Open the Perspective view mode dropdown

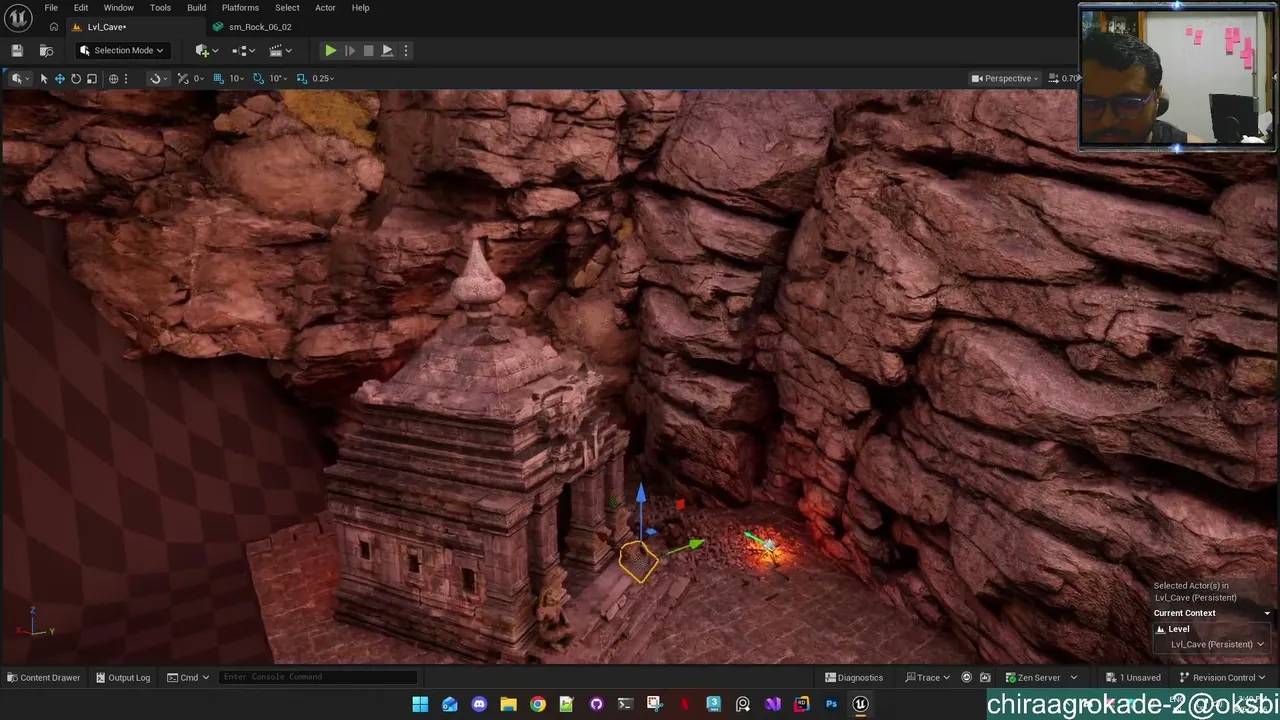click(1006, 78)
